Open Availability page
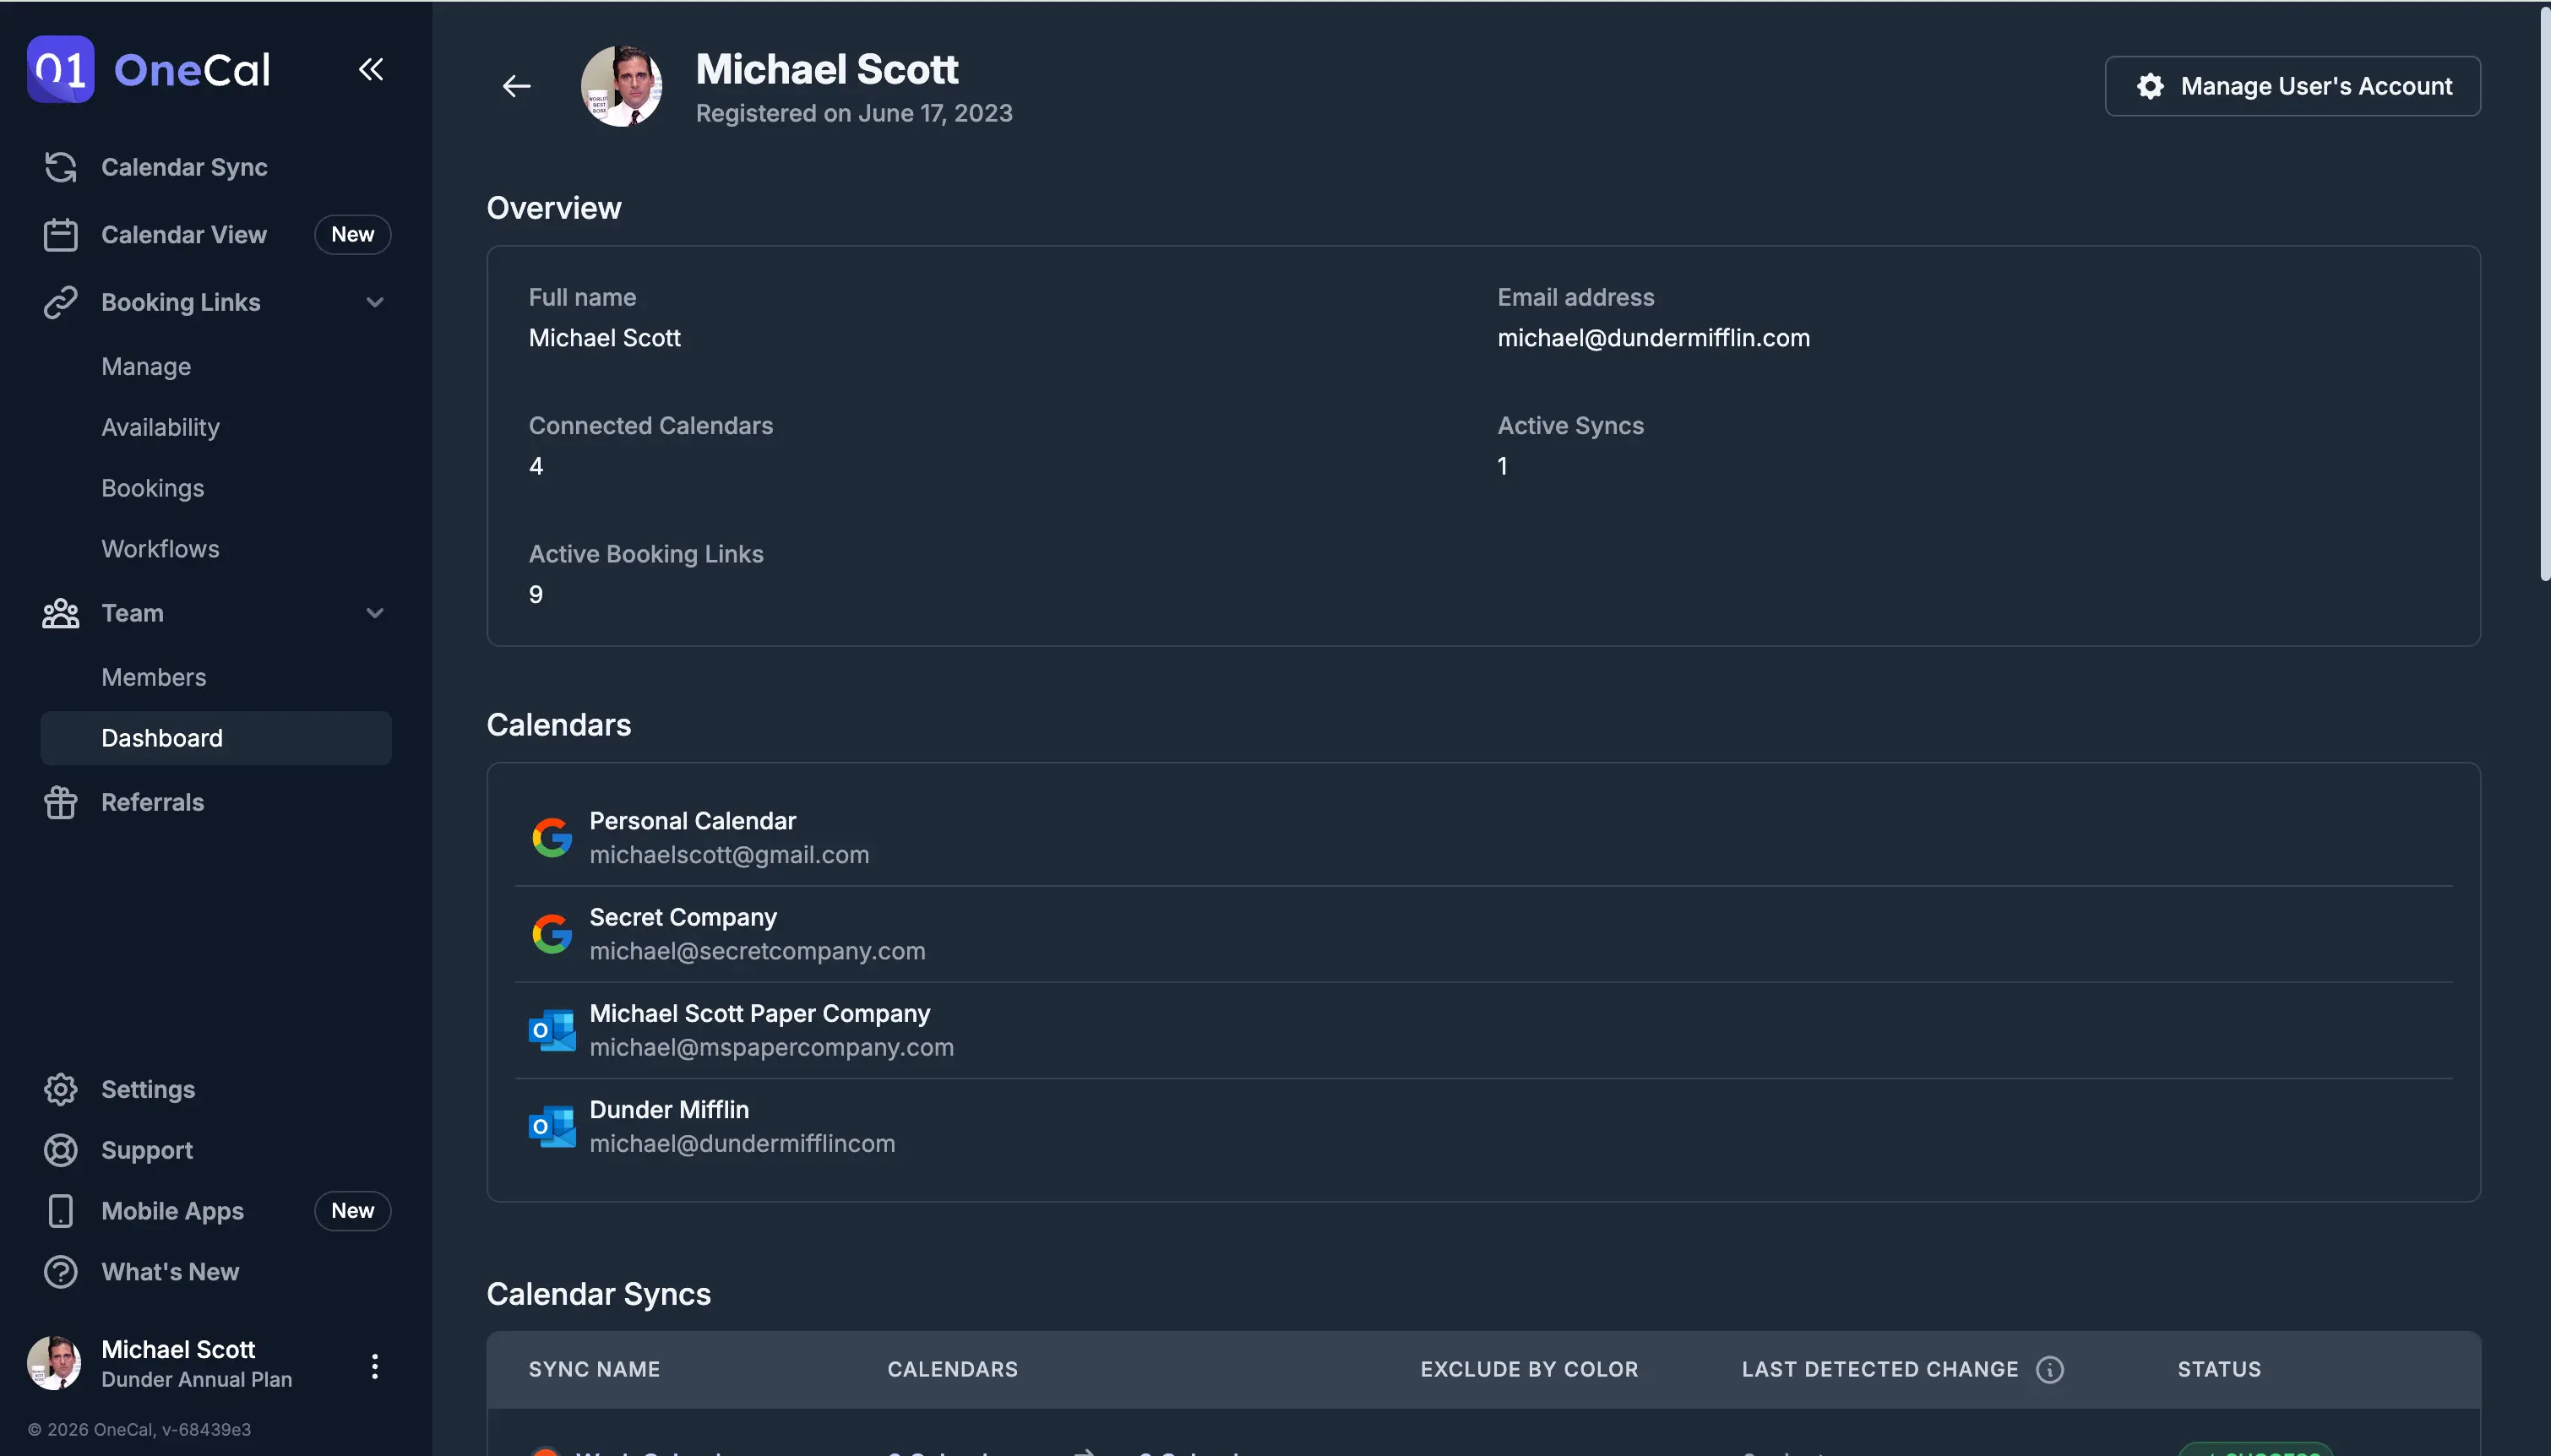Viewport: 2551px width, 1456px height. point(160,428)
